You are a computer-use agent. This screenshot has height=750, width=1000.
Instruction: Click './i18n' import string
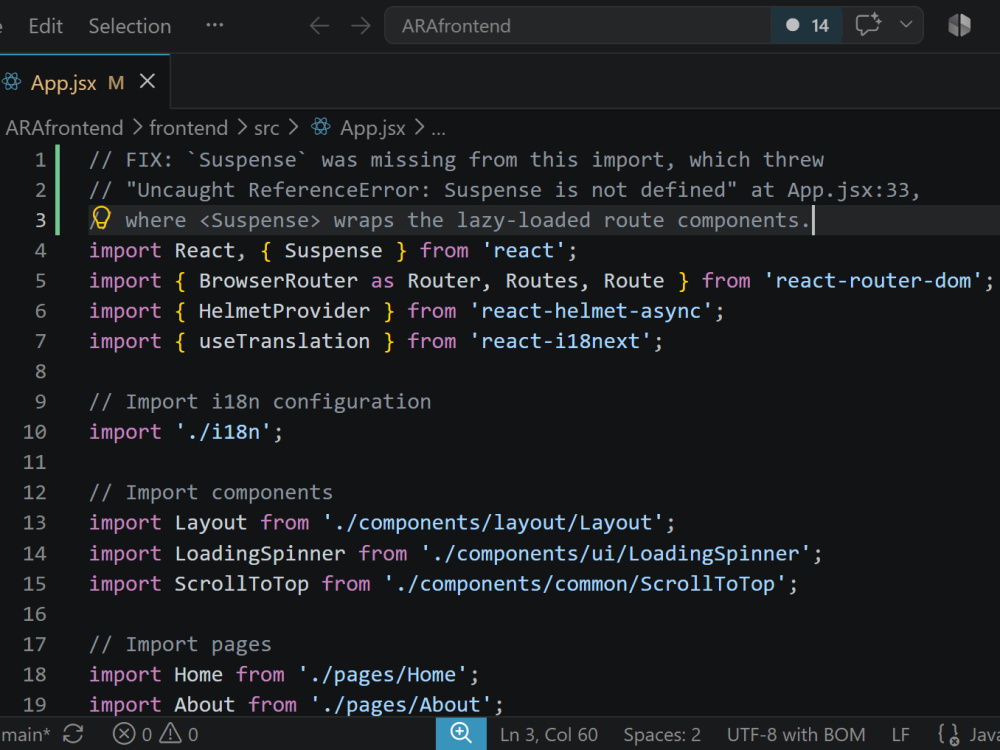tap(223, 432)
